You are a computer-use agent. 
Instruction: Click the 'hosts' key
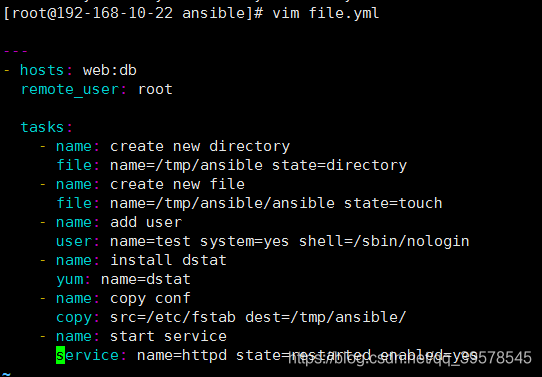click(x=42, y=70)
